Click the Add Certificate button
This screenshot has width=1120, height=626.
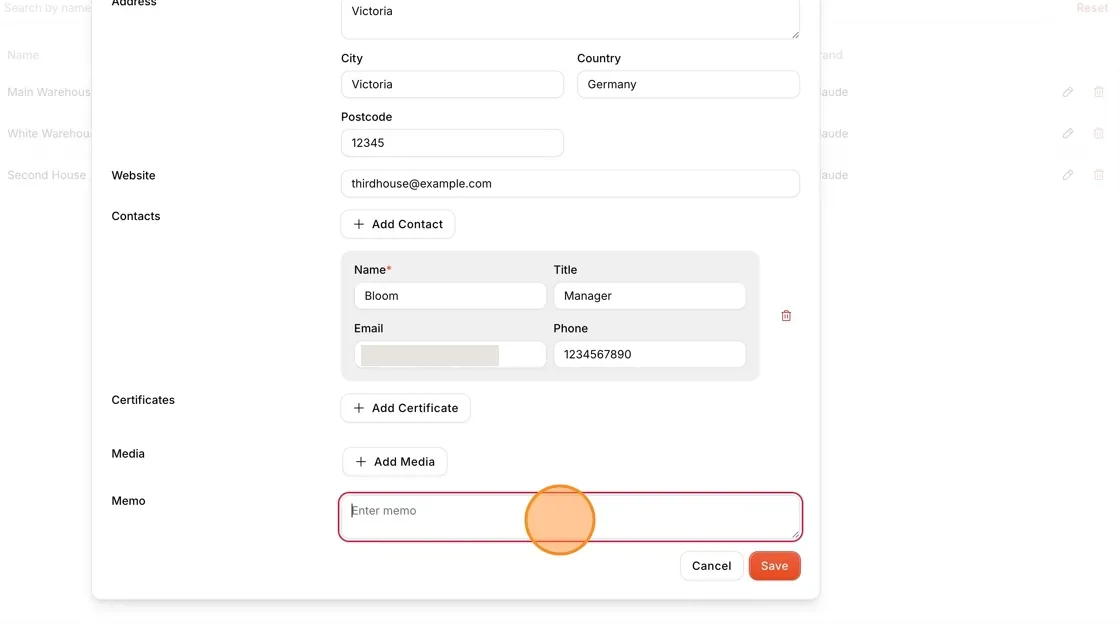point(406,408)
